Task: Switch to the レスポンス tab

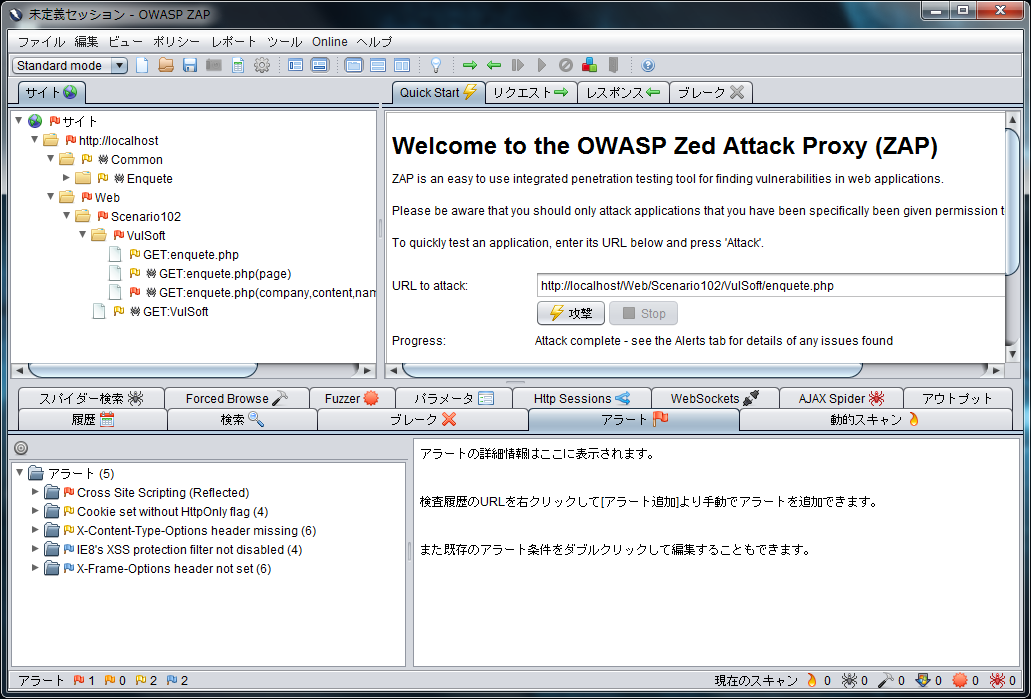Action: pos(623,92)
